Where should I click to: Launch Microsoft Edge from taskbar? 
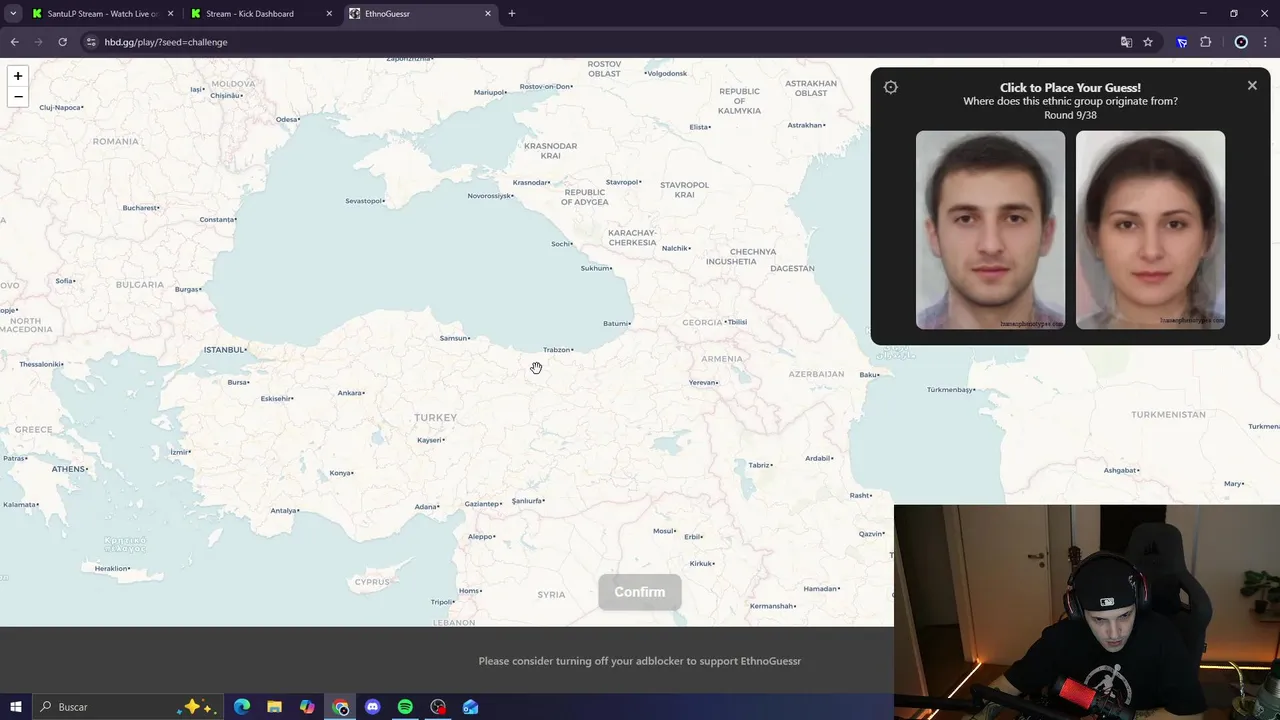(242, 707)
